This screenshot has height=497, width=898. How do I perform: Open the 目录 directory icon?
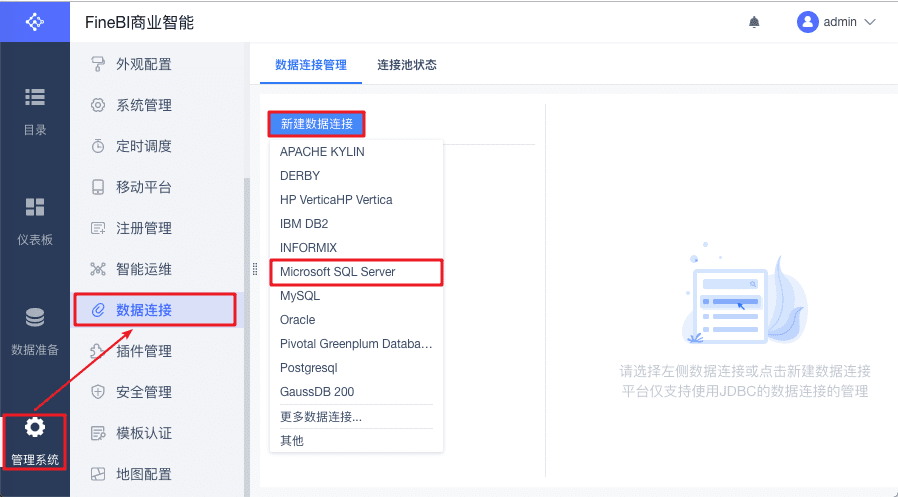pos(35,97)
